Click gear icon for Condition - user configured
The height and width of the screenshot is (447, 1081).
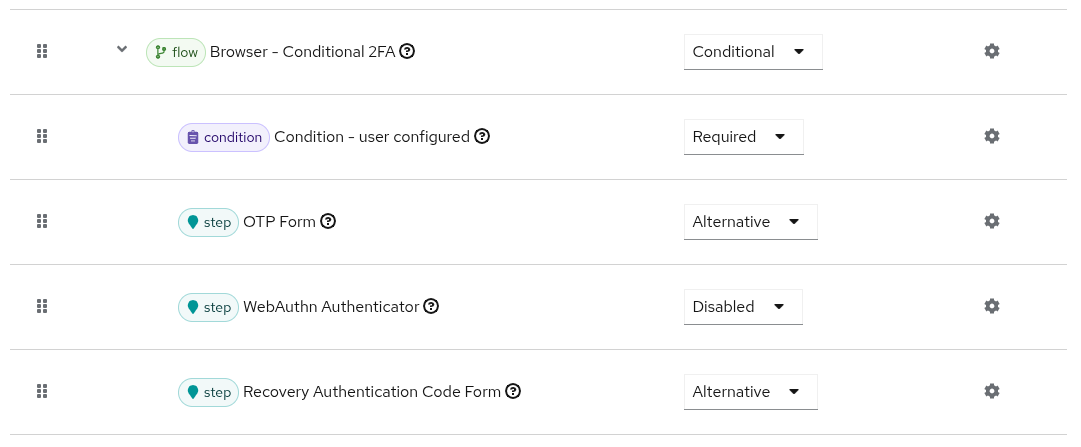(x=991, y=136)
